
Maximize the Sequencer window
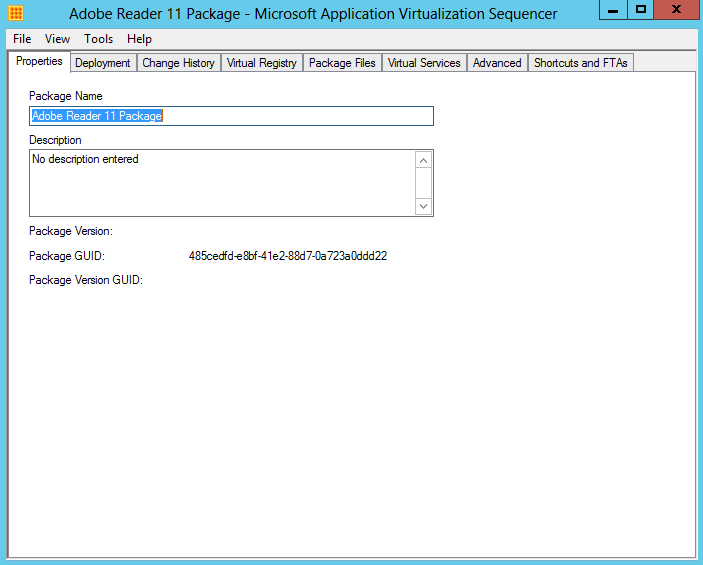[x=641, y=9]
